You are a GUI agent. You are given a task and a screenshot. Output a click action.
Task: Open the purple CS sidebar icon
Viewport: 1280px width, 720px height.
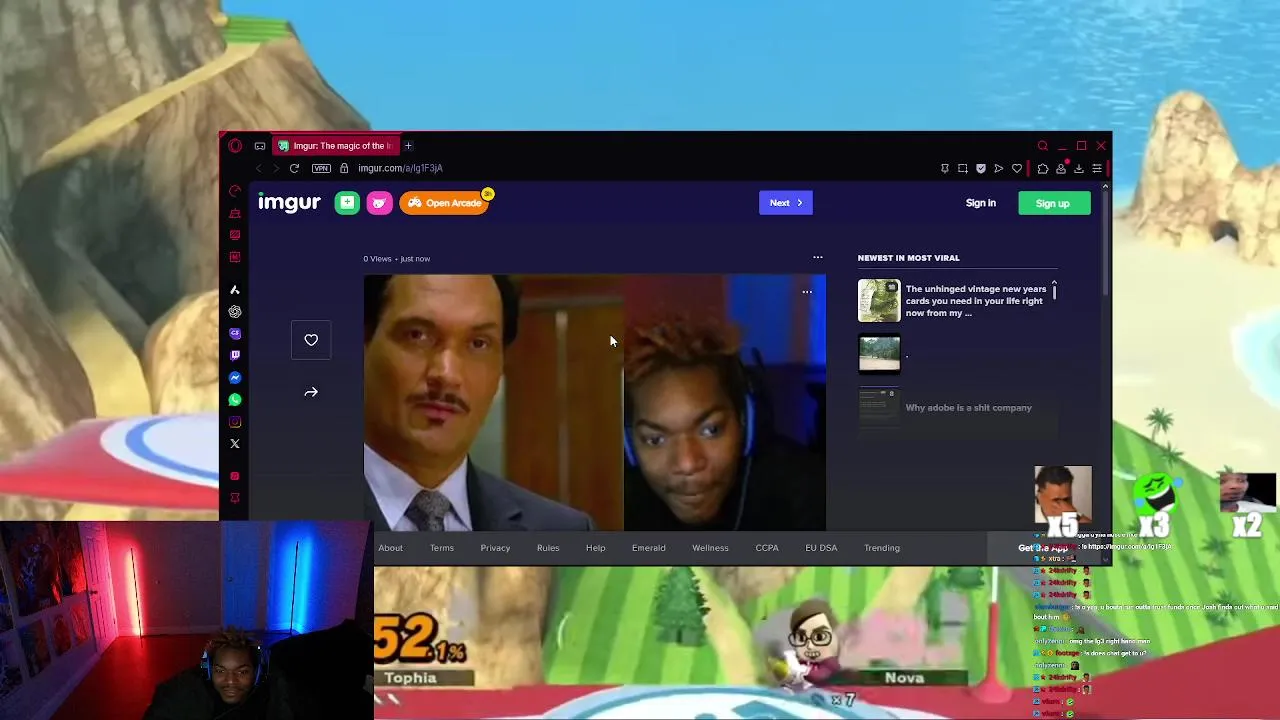(235, 334)
